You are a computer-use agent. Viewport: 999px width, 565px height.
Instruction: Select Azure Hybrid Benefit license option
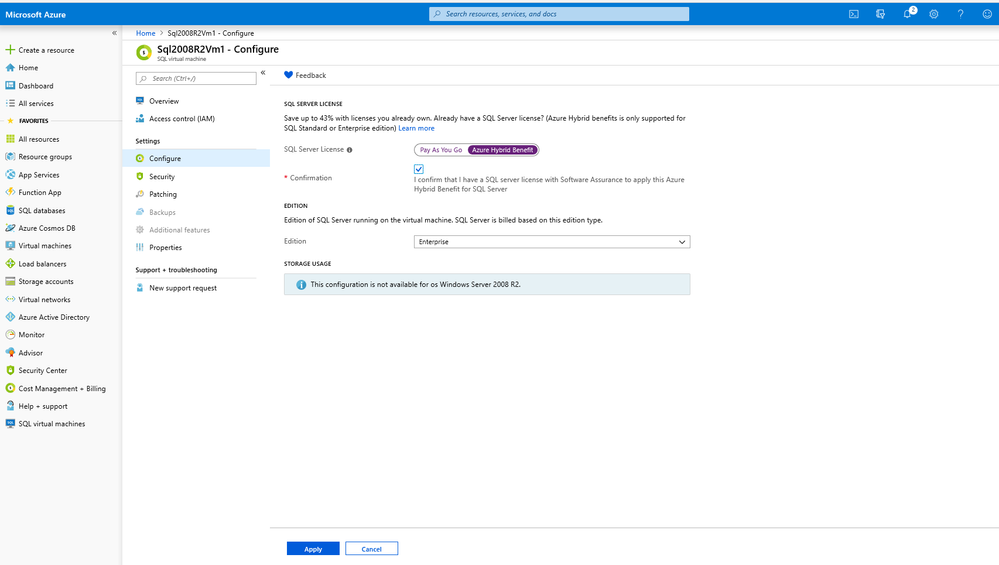pyautogui.click(x=503, y=150)
